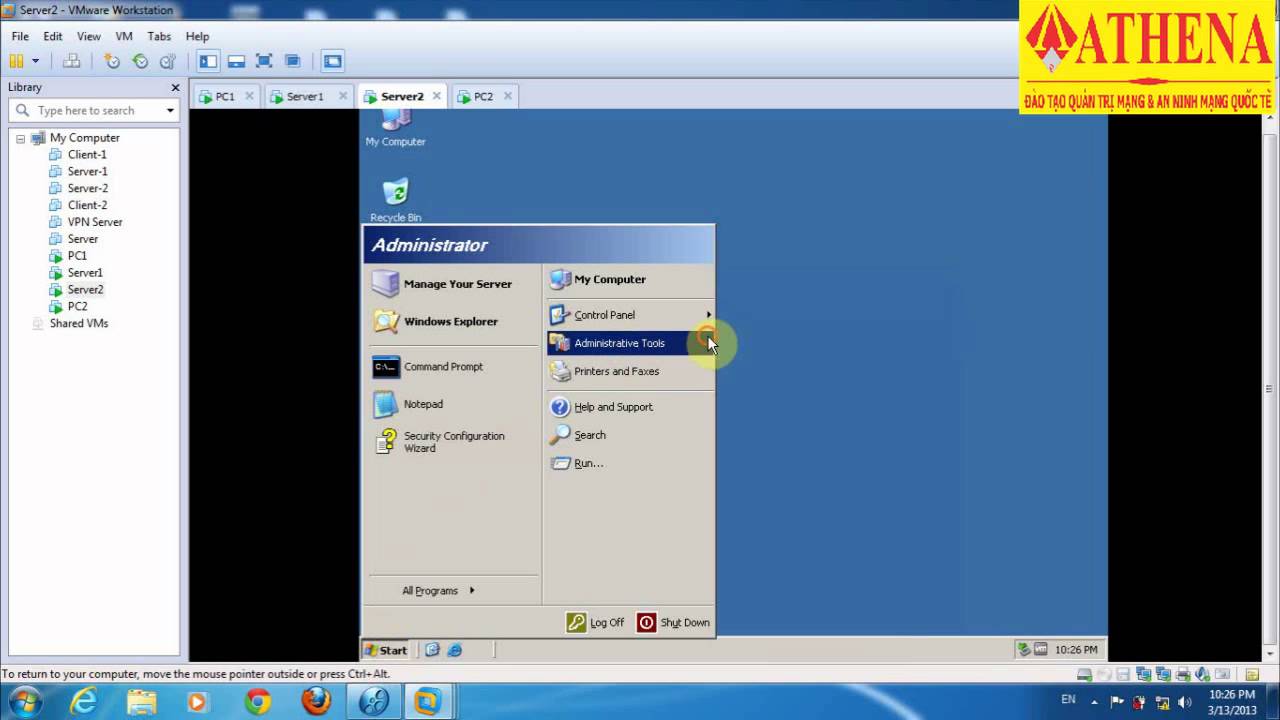Image resolution: width=1280 pixels, height=720 pixels.
Task: Open the Edit menu
Action: (x=53, y=36)
